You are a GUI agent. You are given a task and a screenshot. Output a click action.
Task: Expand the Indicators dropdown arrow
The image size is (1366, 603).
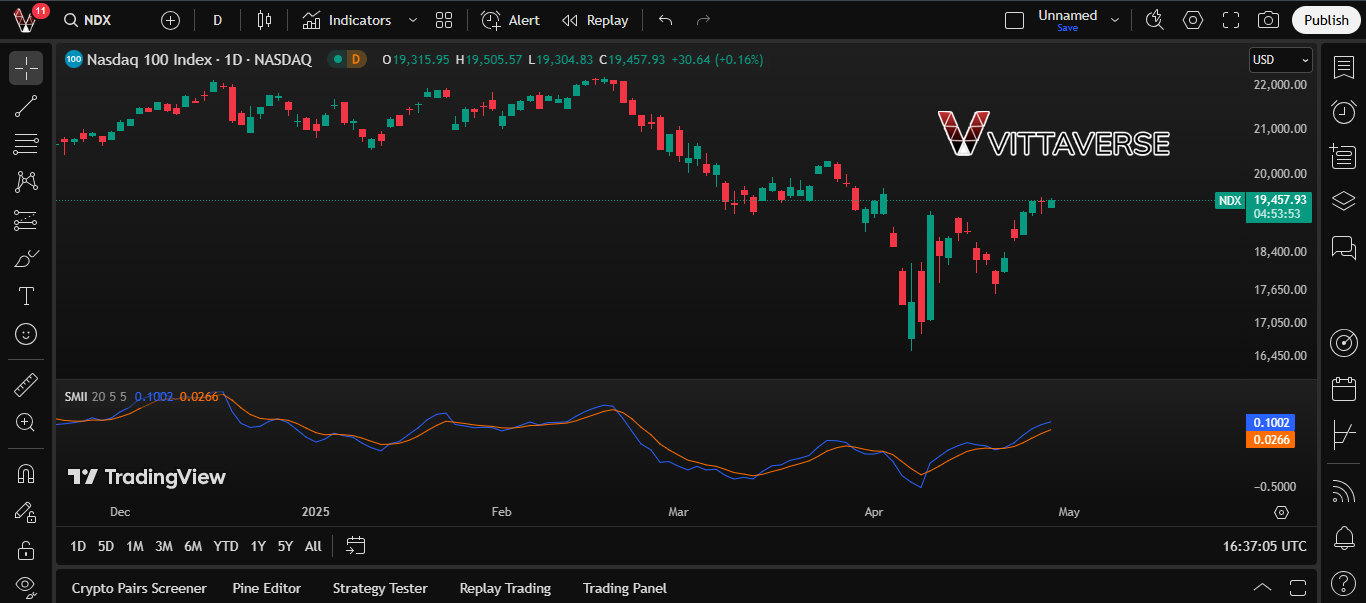[x=414, y=20]
